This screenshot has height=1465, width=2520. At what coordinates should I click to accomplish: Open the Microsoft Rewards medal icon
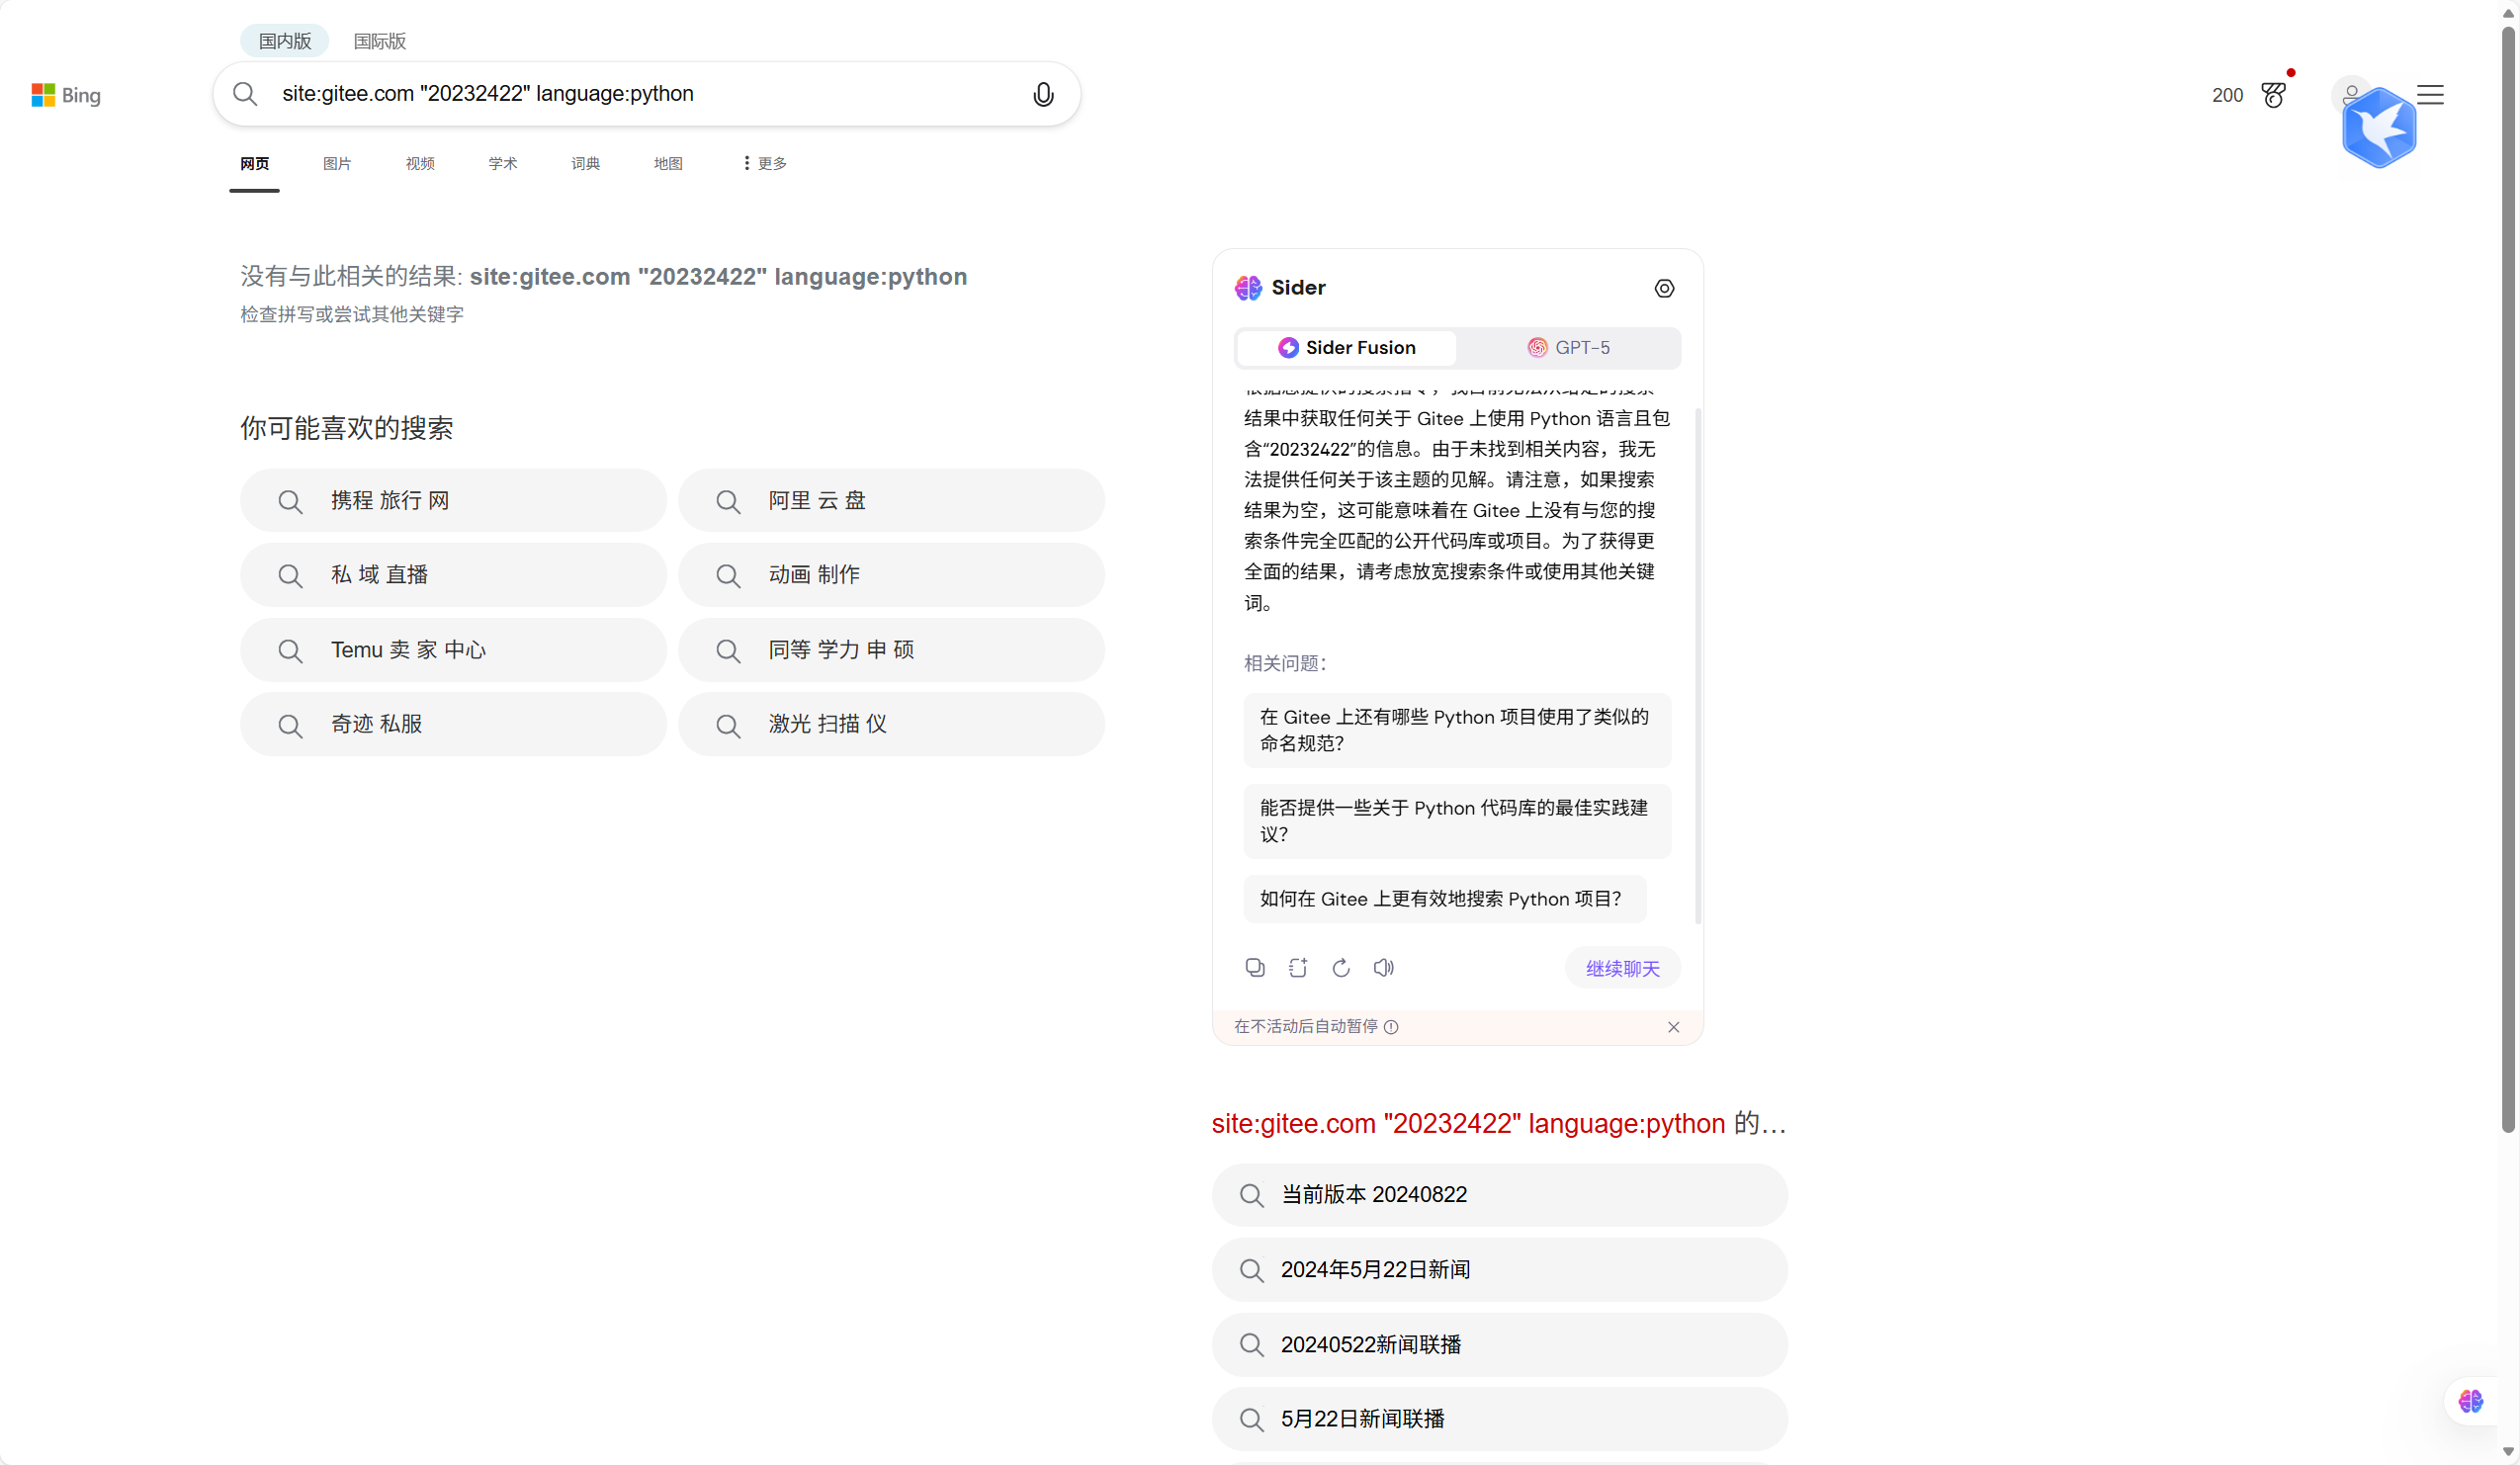[x=2273, y=95]
